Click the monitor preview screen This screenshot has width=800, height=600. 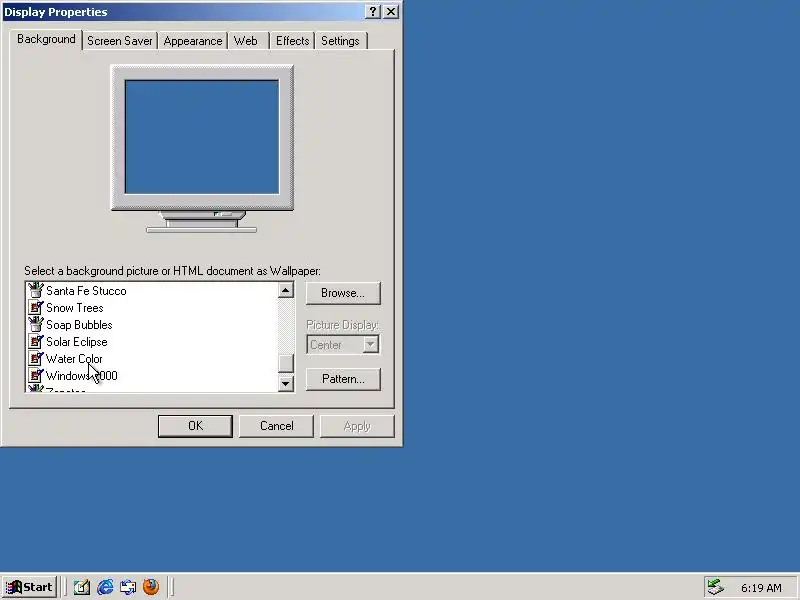point(202,137)
